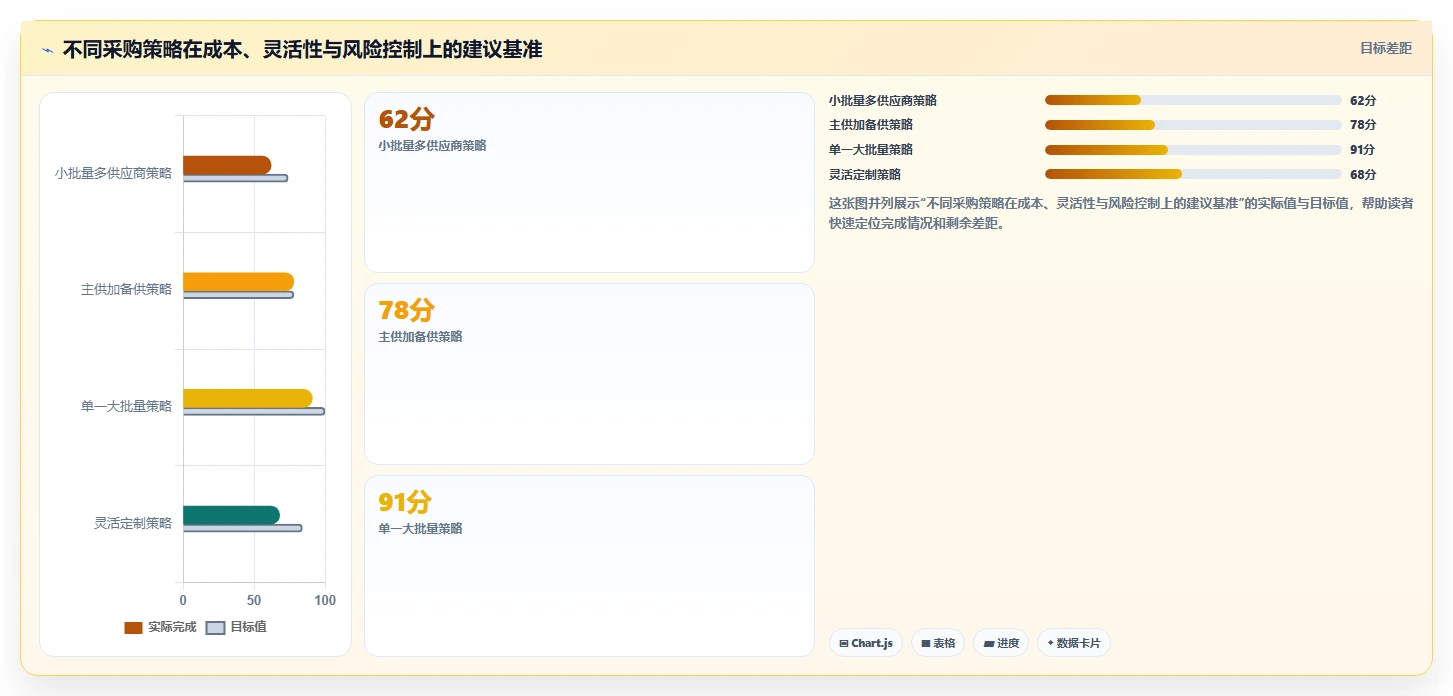Click the x-axis tick label 50
Viewport: 1453px width, 696px height.
tap(254, 600)
